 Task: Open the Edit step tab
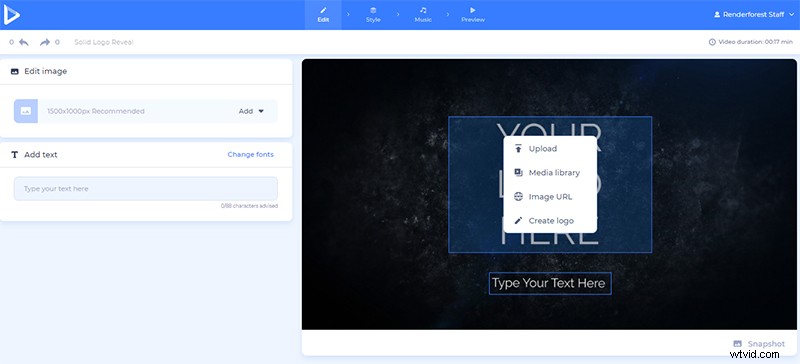click(323, 15)
